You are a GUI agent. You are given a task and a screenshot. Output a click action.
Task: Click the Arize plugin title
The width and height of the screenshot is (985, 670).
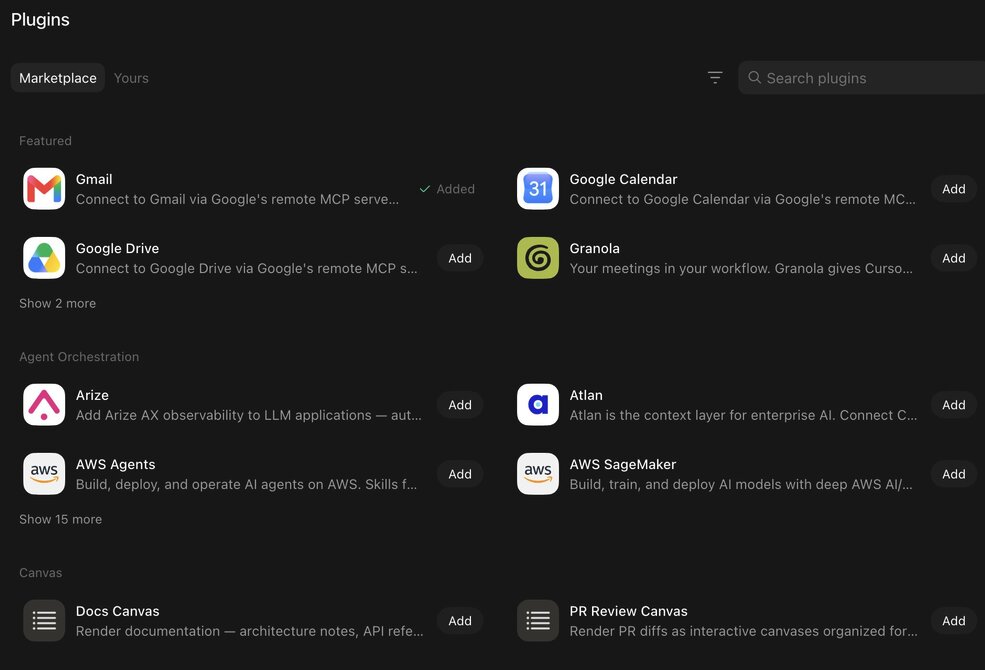92,395
